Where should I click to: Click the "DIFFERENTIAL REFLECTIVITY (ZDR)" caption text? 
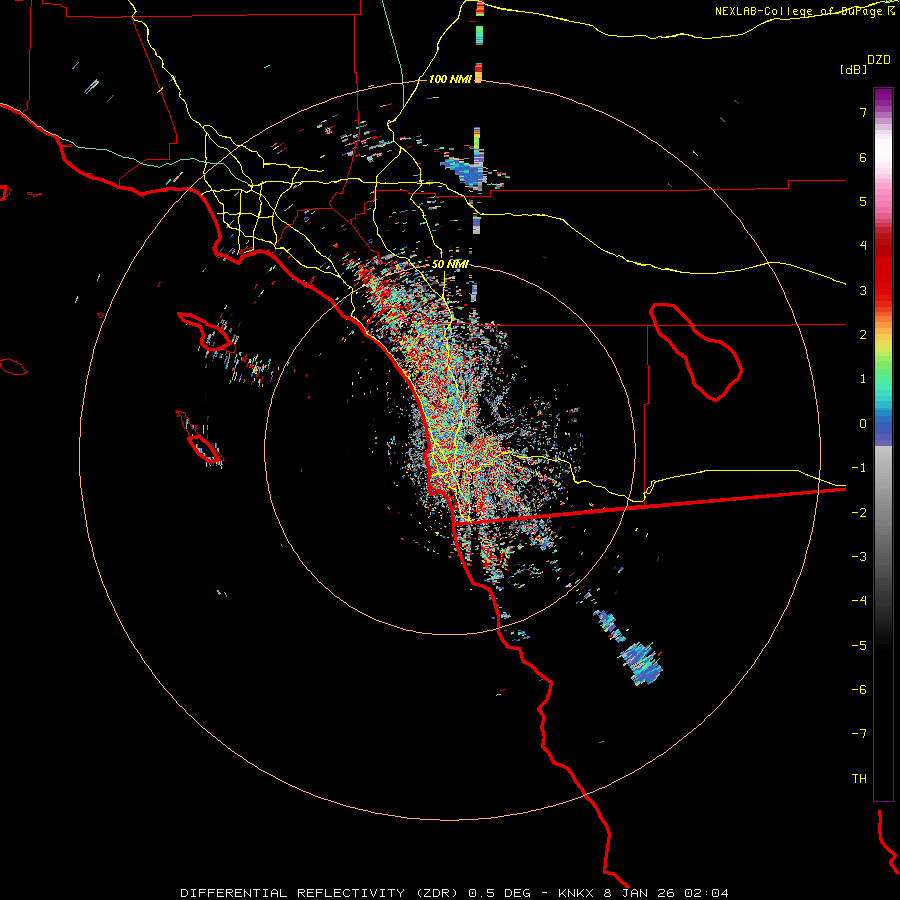tap(321, 893)
